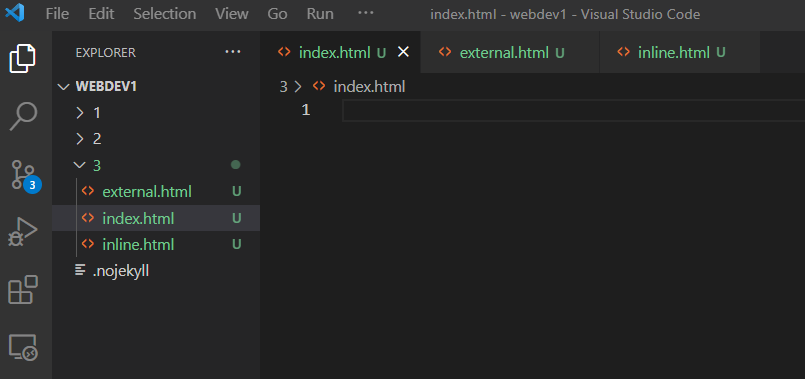Click HTML icon beside inline.html in tree
805x379 pixels.
pyautogui.click(x=88, y=244)
